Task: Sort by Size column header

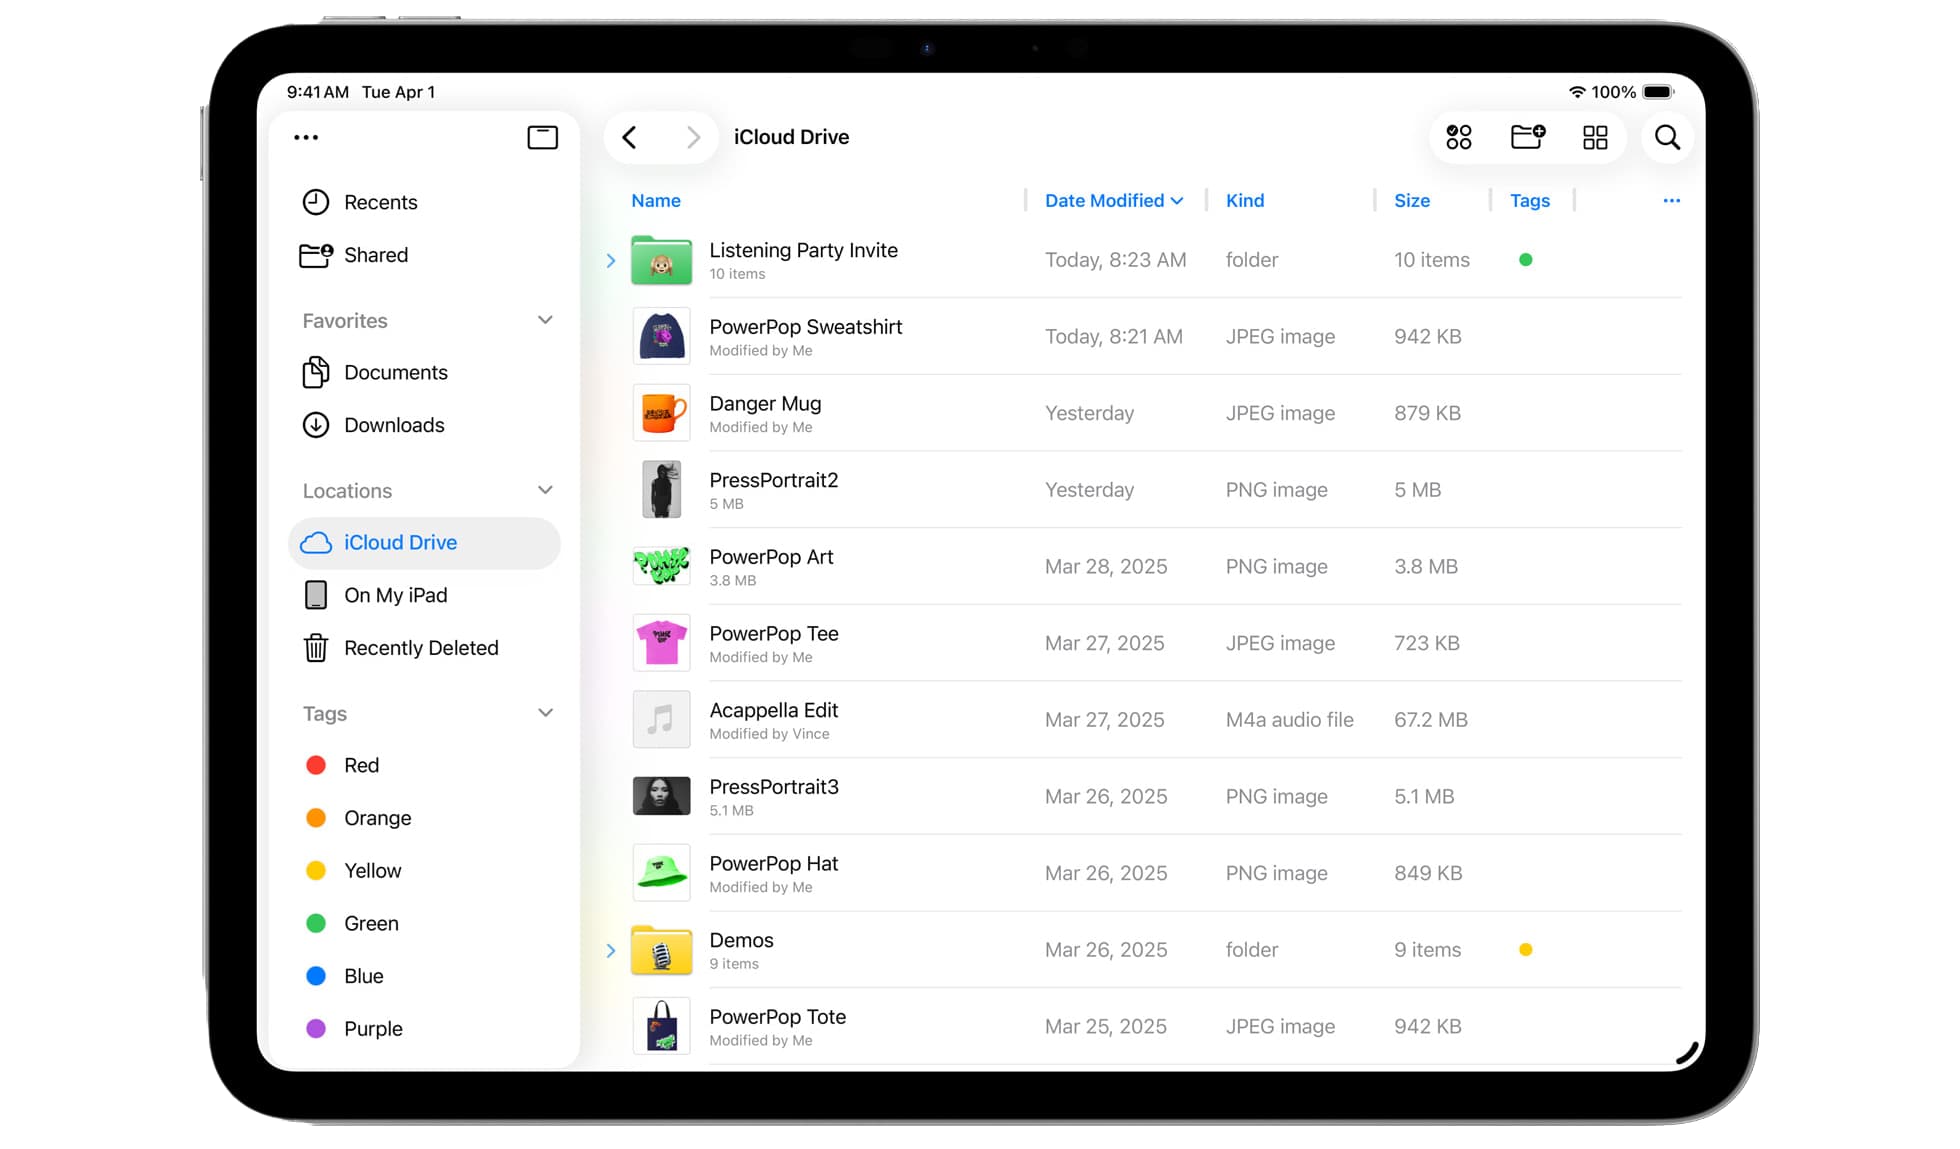Action: (x=1412, y=200)
